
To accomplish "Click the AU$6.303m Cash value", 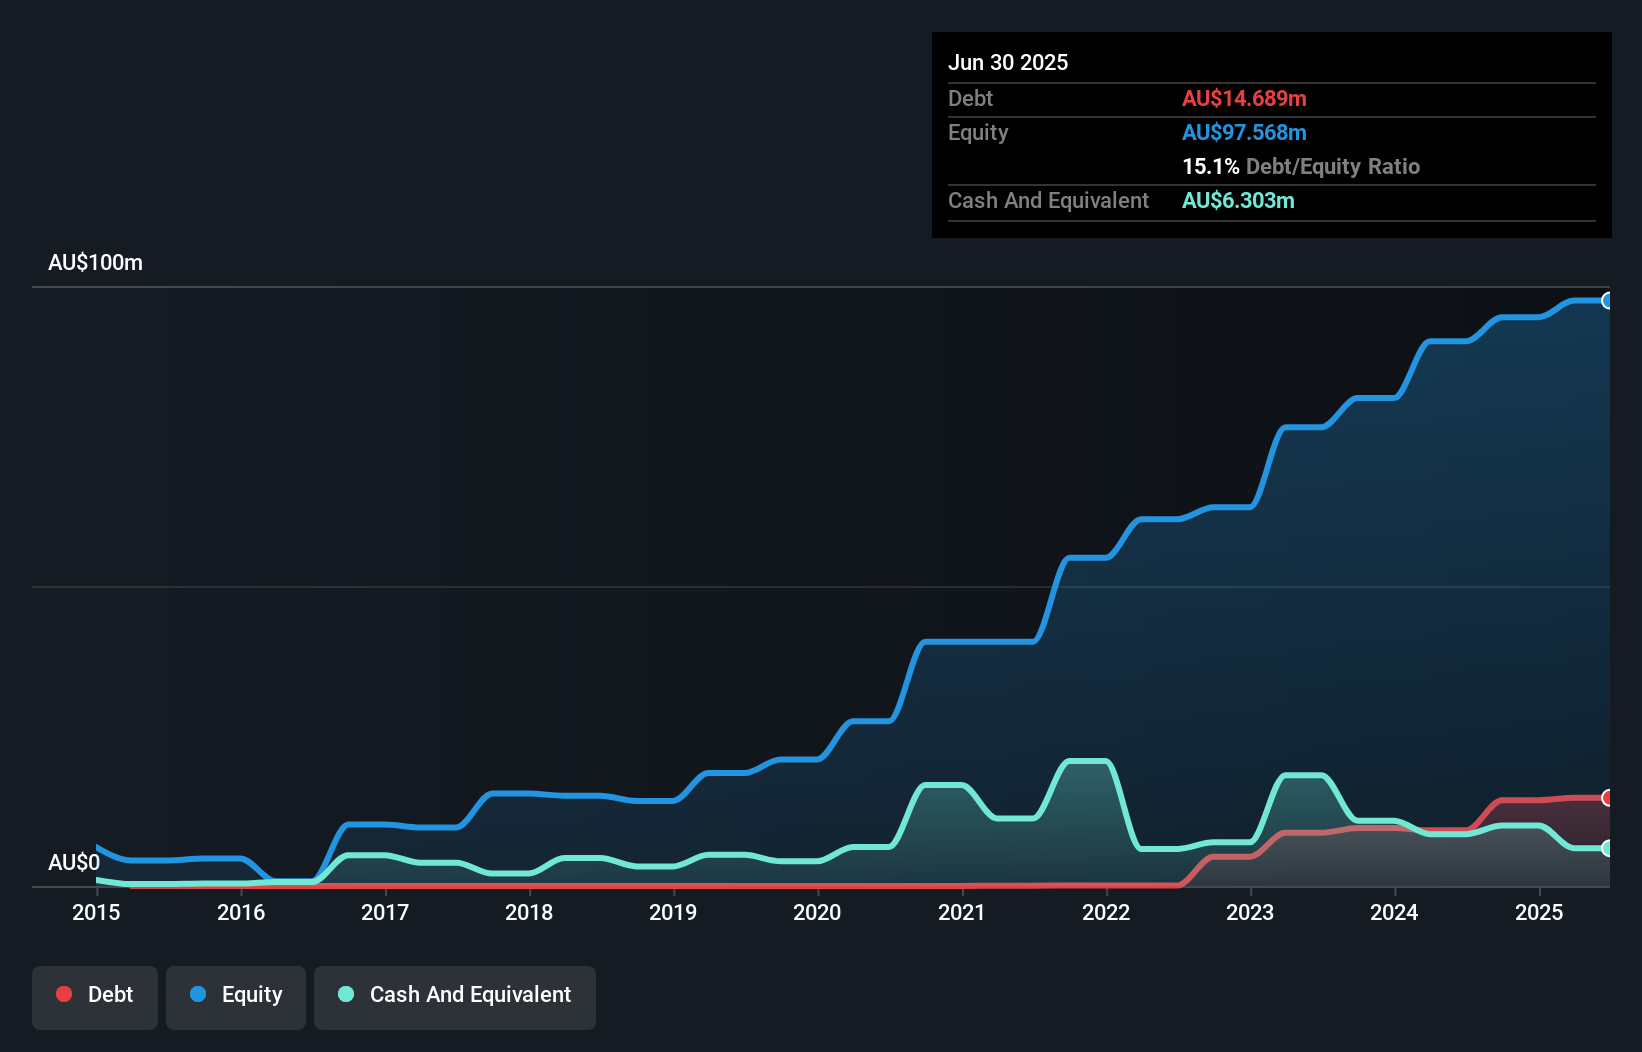I will pyautogui.click(x=1239, y=200).
